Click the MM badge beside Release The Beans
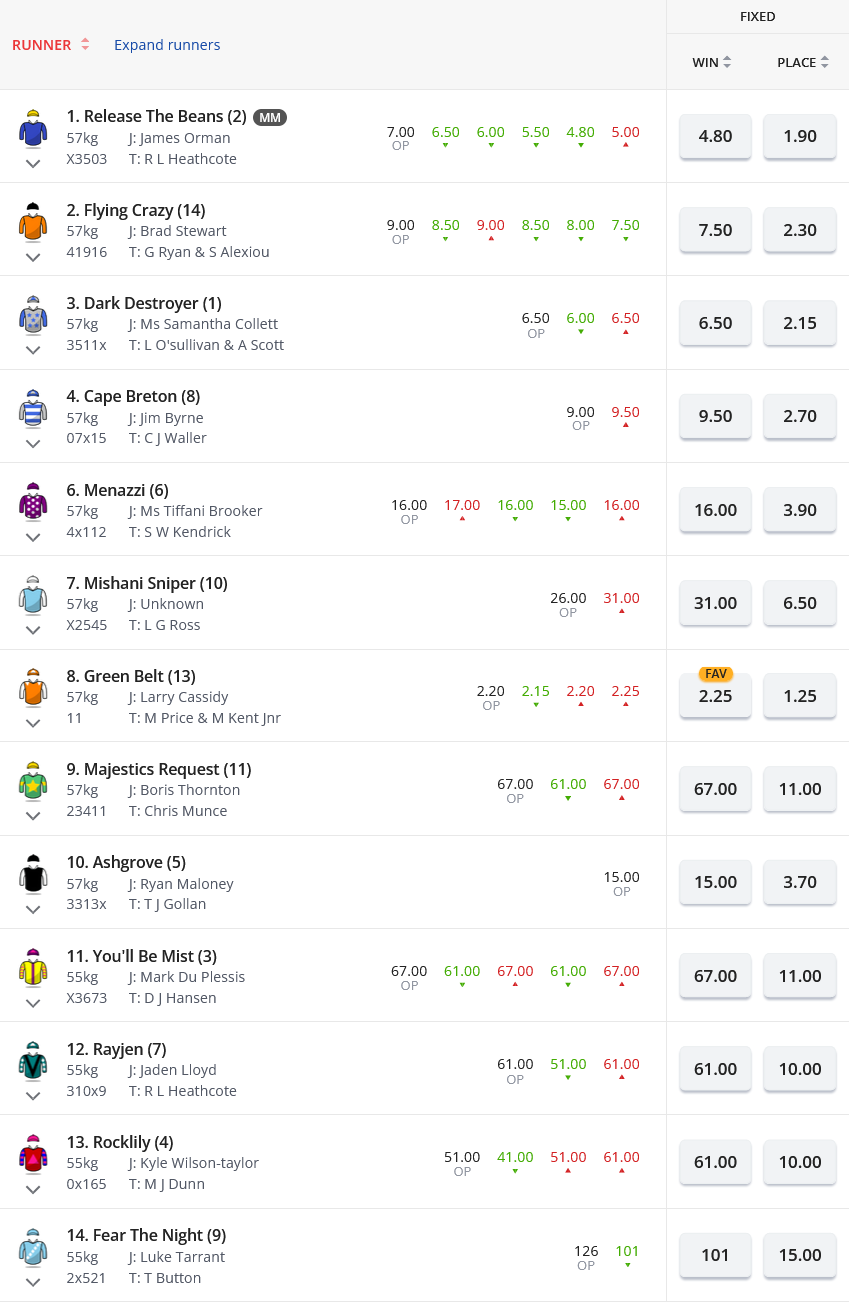This screenshot has height=1302, width=849. pyautogui.click(x=269, y=117)
